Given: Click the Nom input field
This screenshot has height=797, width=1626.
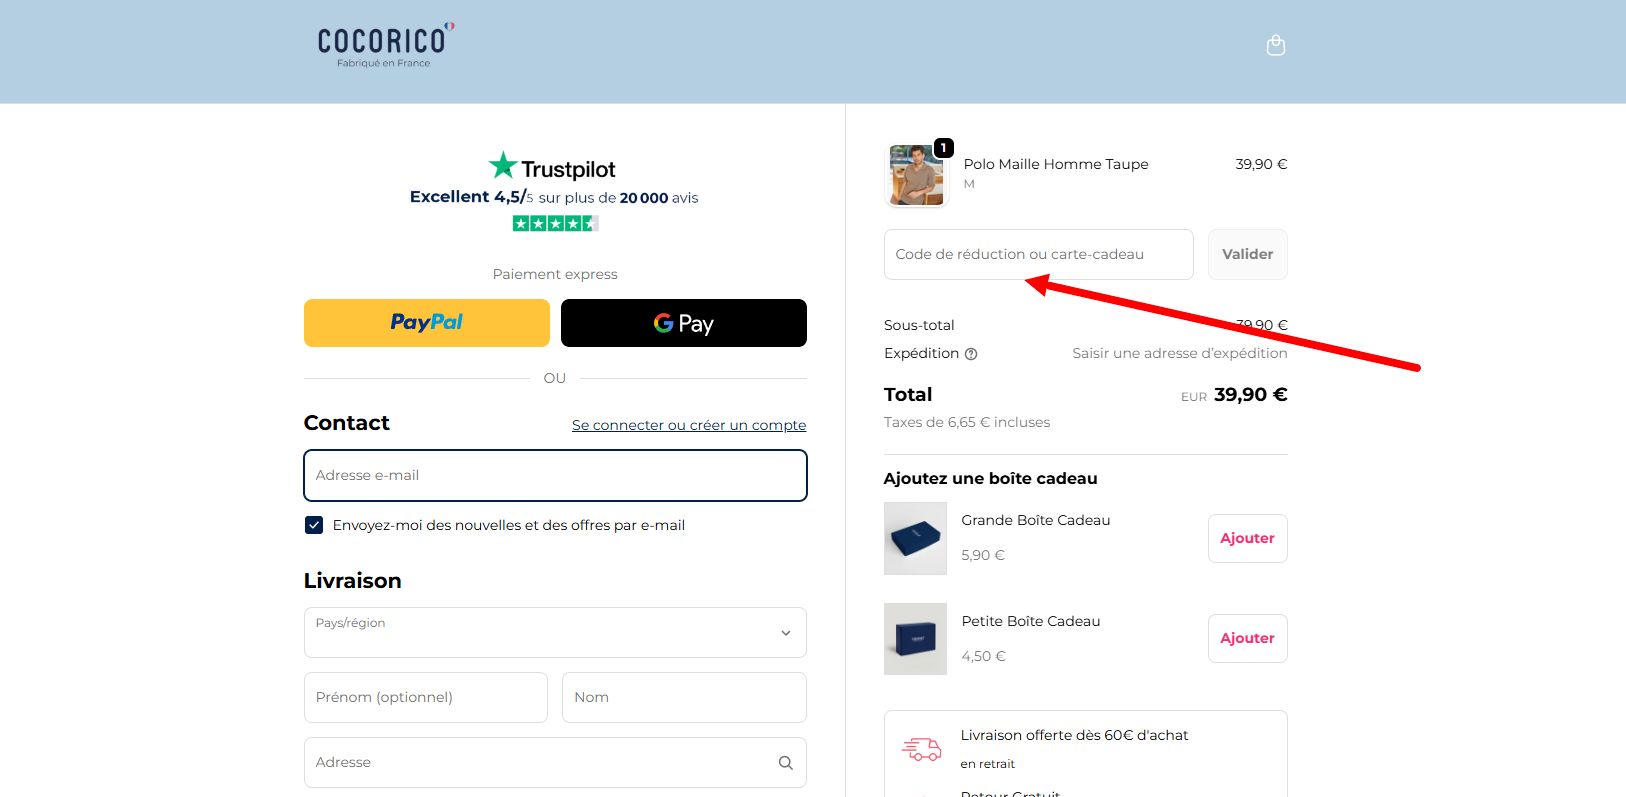Looking at the screenshot, I should [x=684, y=697].
